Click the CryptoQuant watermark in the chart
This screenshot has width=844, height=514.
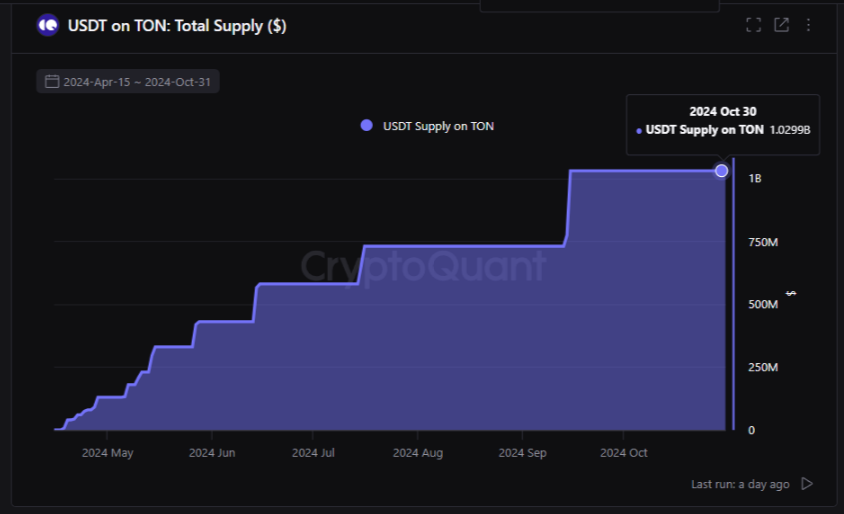point(424,266)
